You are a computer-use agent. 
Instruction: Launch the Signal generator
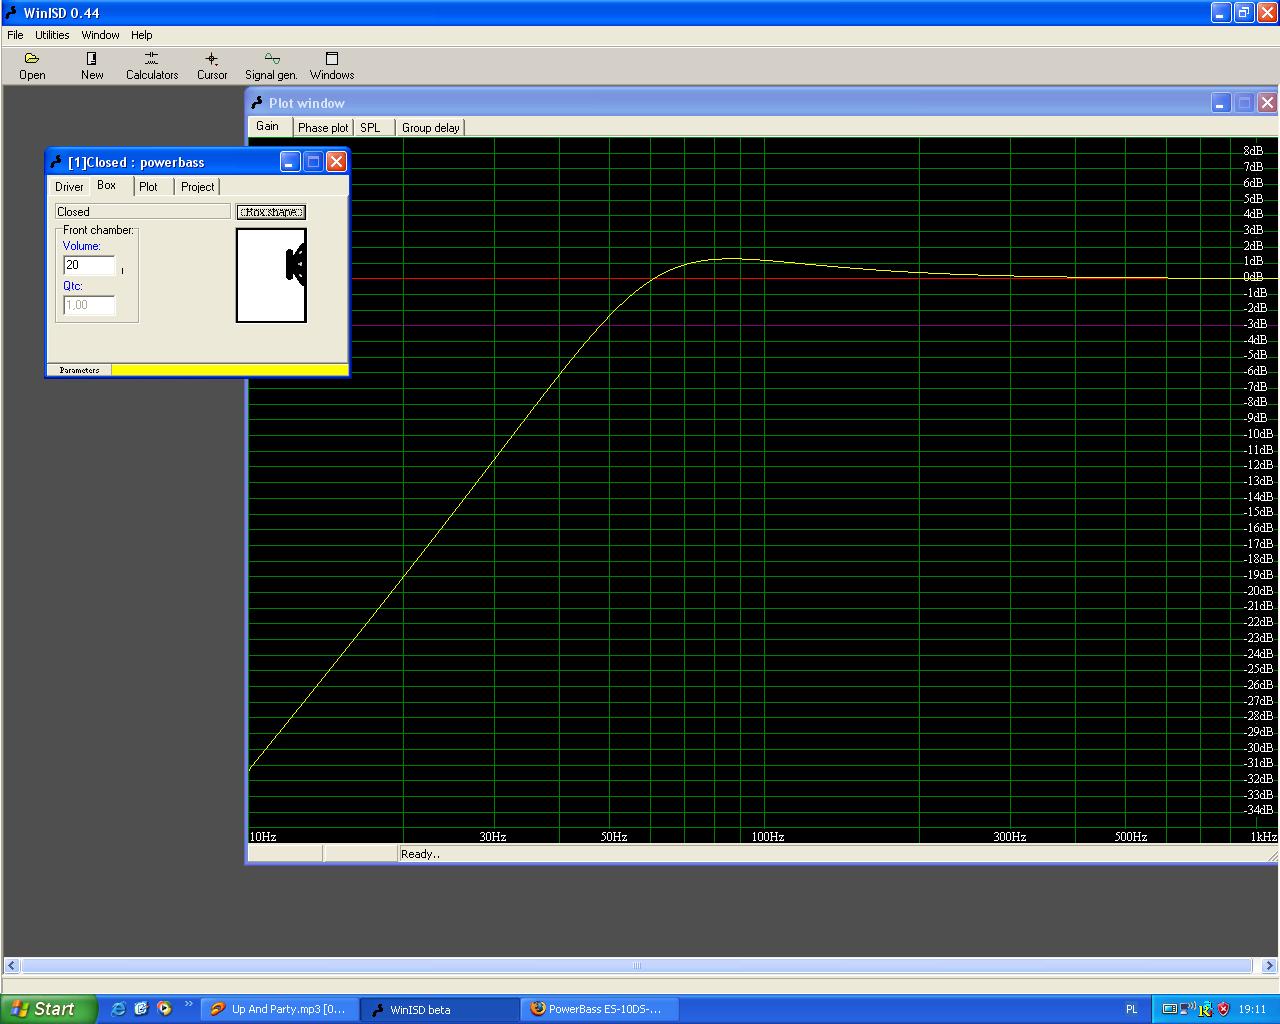[x=271, y=66]
